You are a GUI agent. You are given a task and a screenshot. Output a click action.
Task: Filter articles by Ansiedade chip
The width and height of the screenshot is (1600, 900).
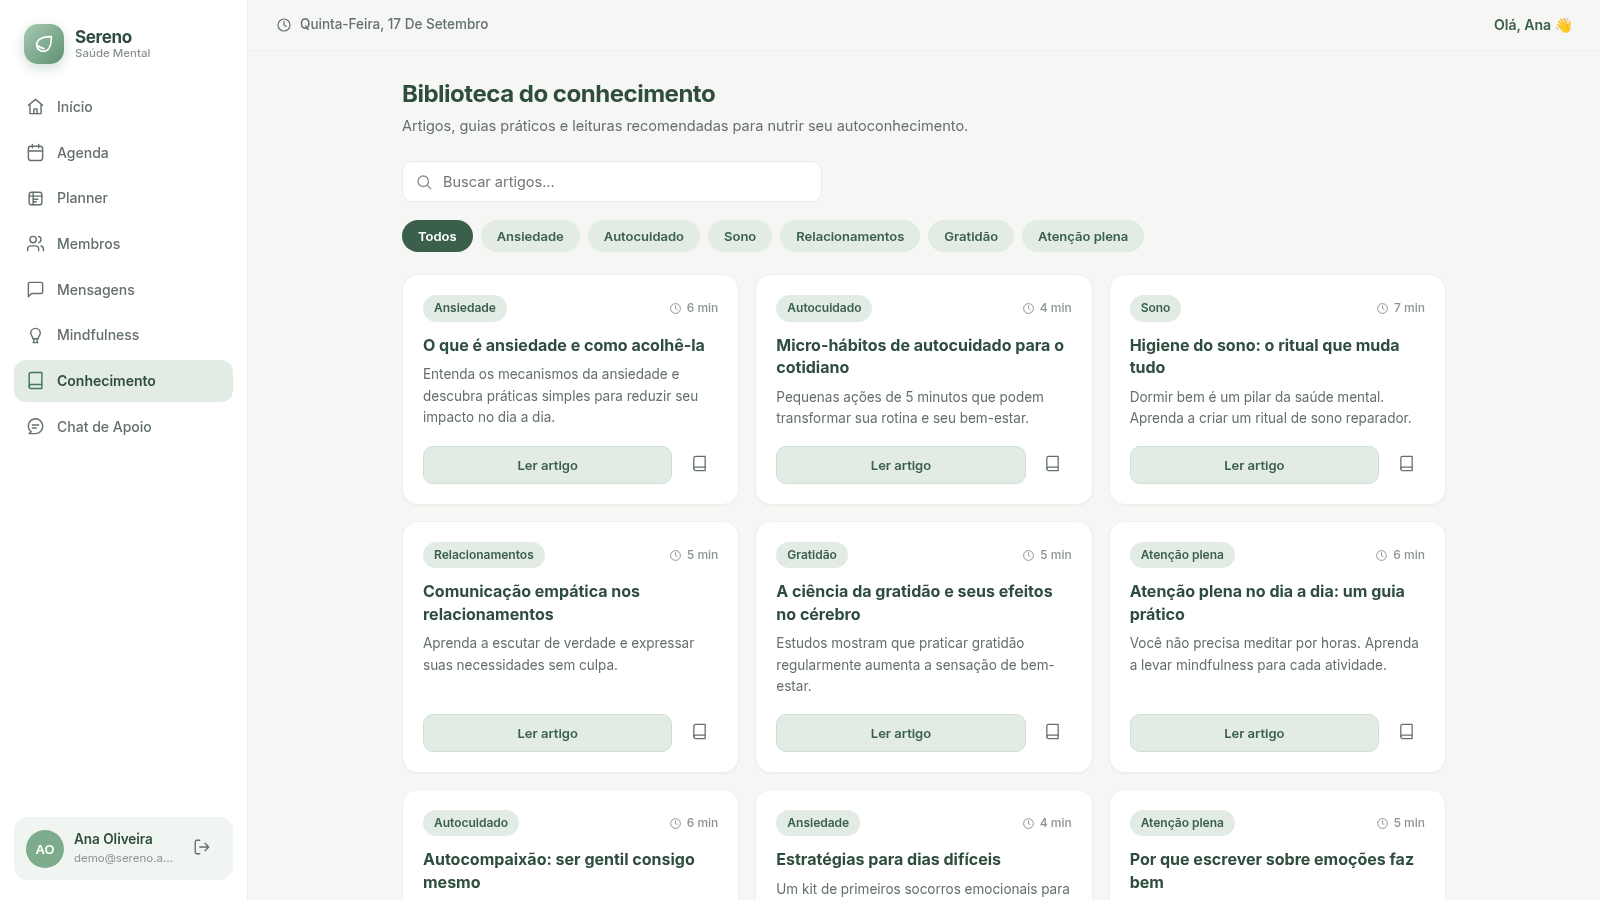pos(530,236)
